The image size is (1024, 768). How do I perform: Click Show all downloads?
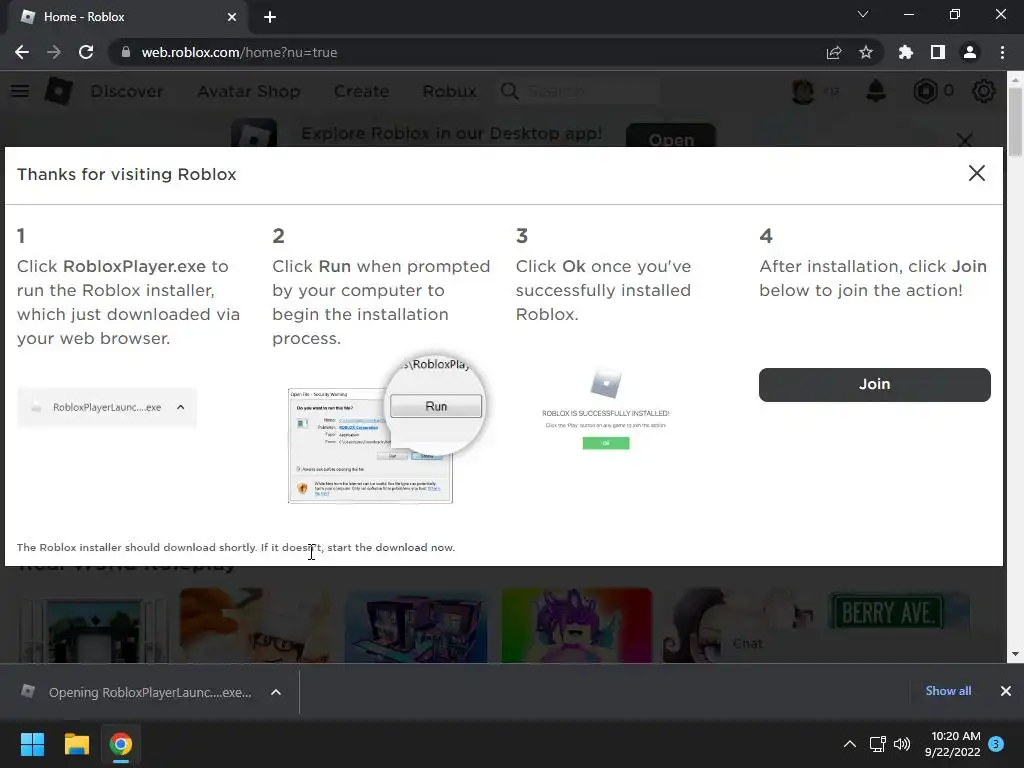pyautogui.click(x=948, y=691)
